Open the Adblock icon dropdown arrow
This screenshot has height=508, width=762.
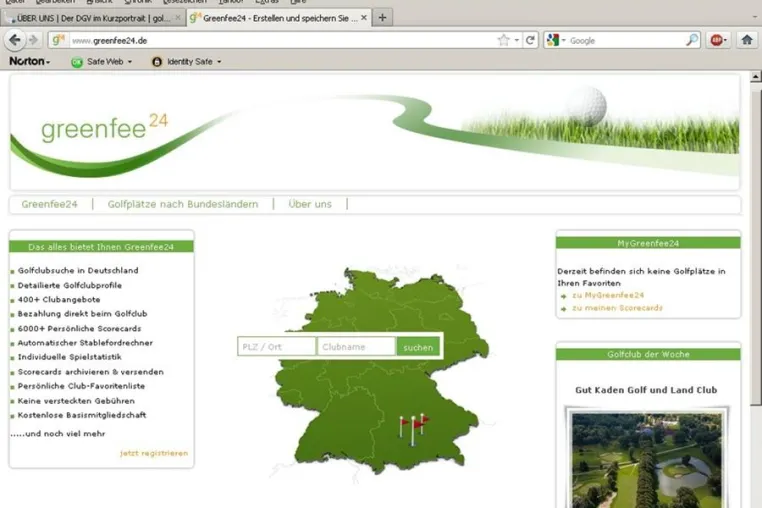pos(725,40)
